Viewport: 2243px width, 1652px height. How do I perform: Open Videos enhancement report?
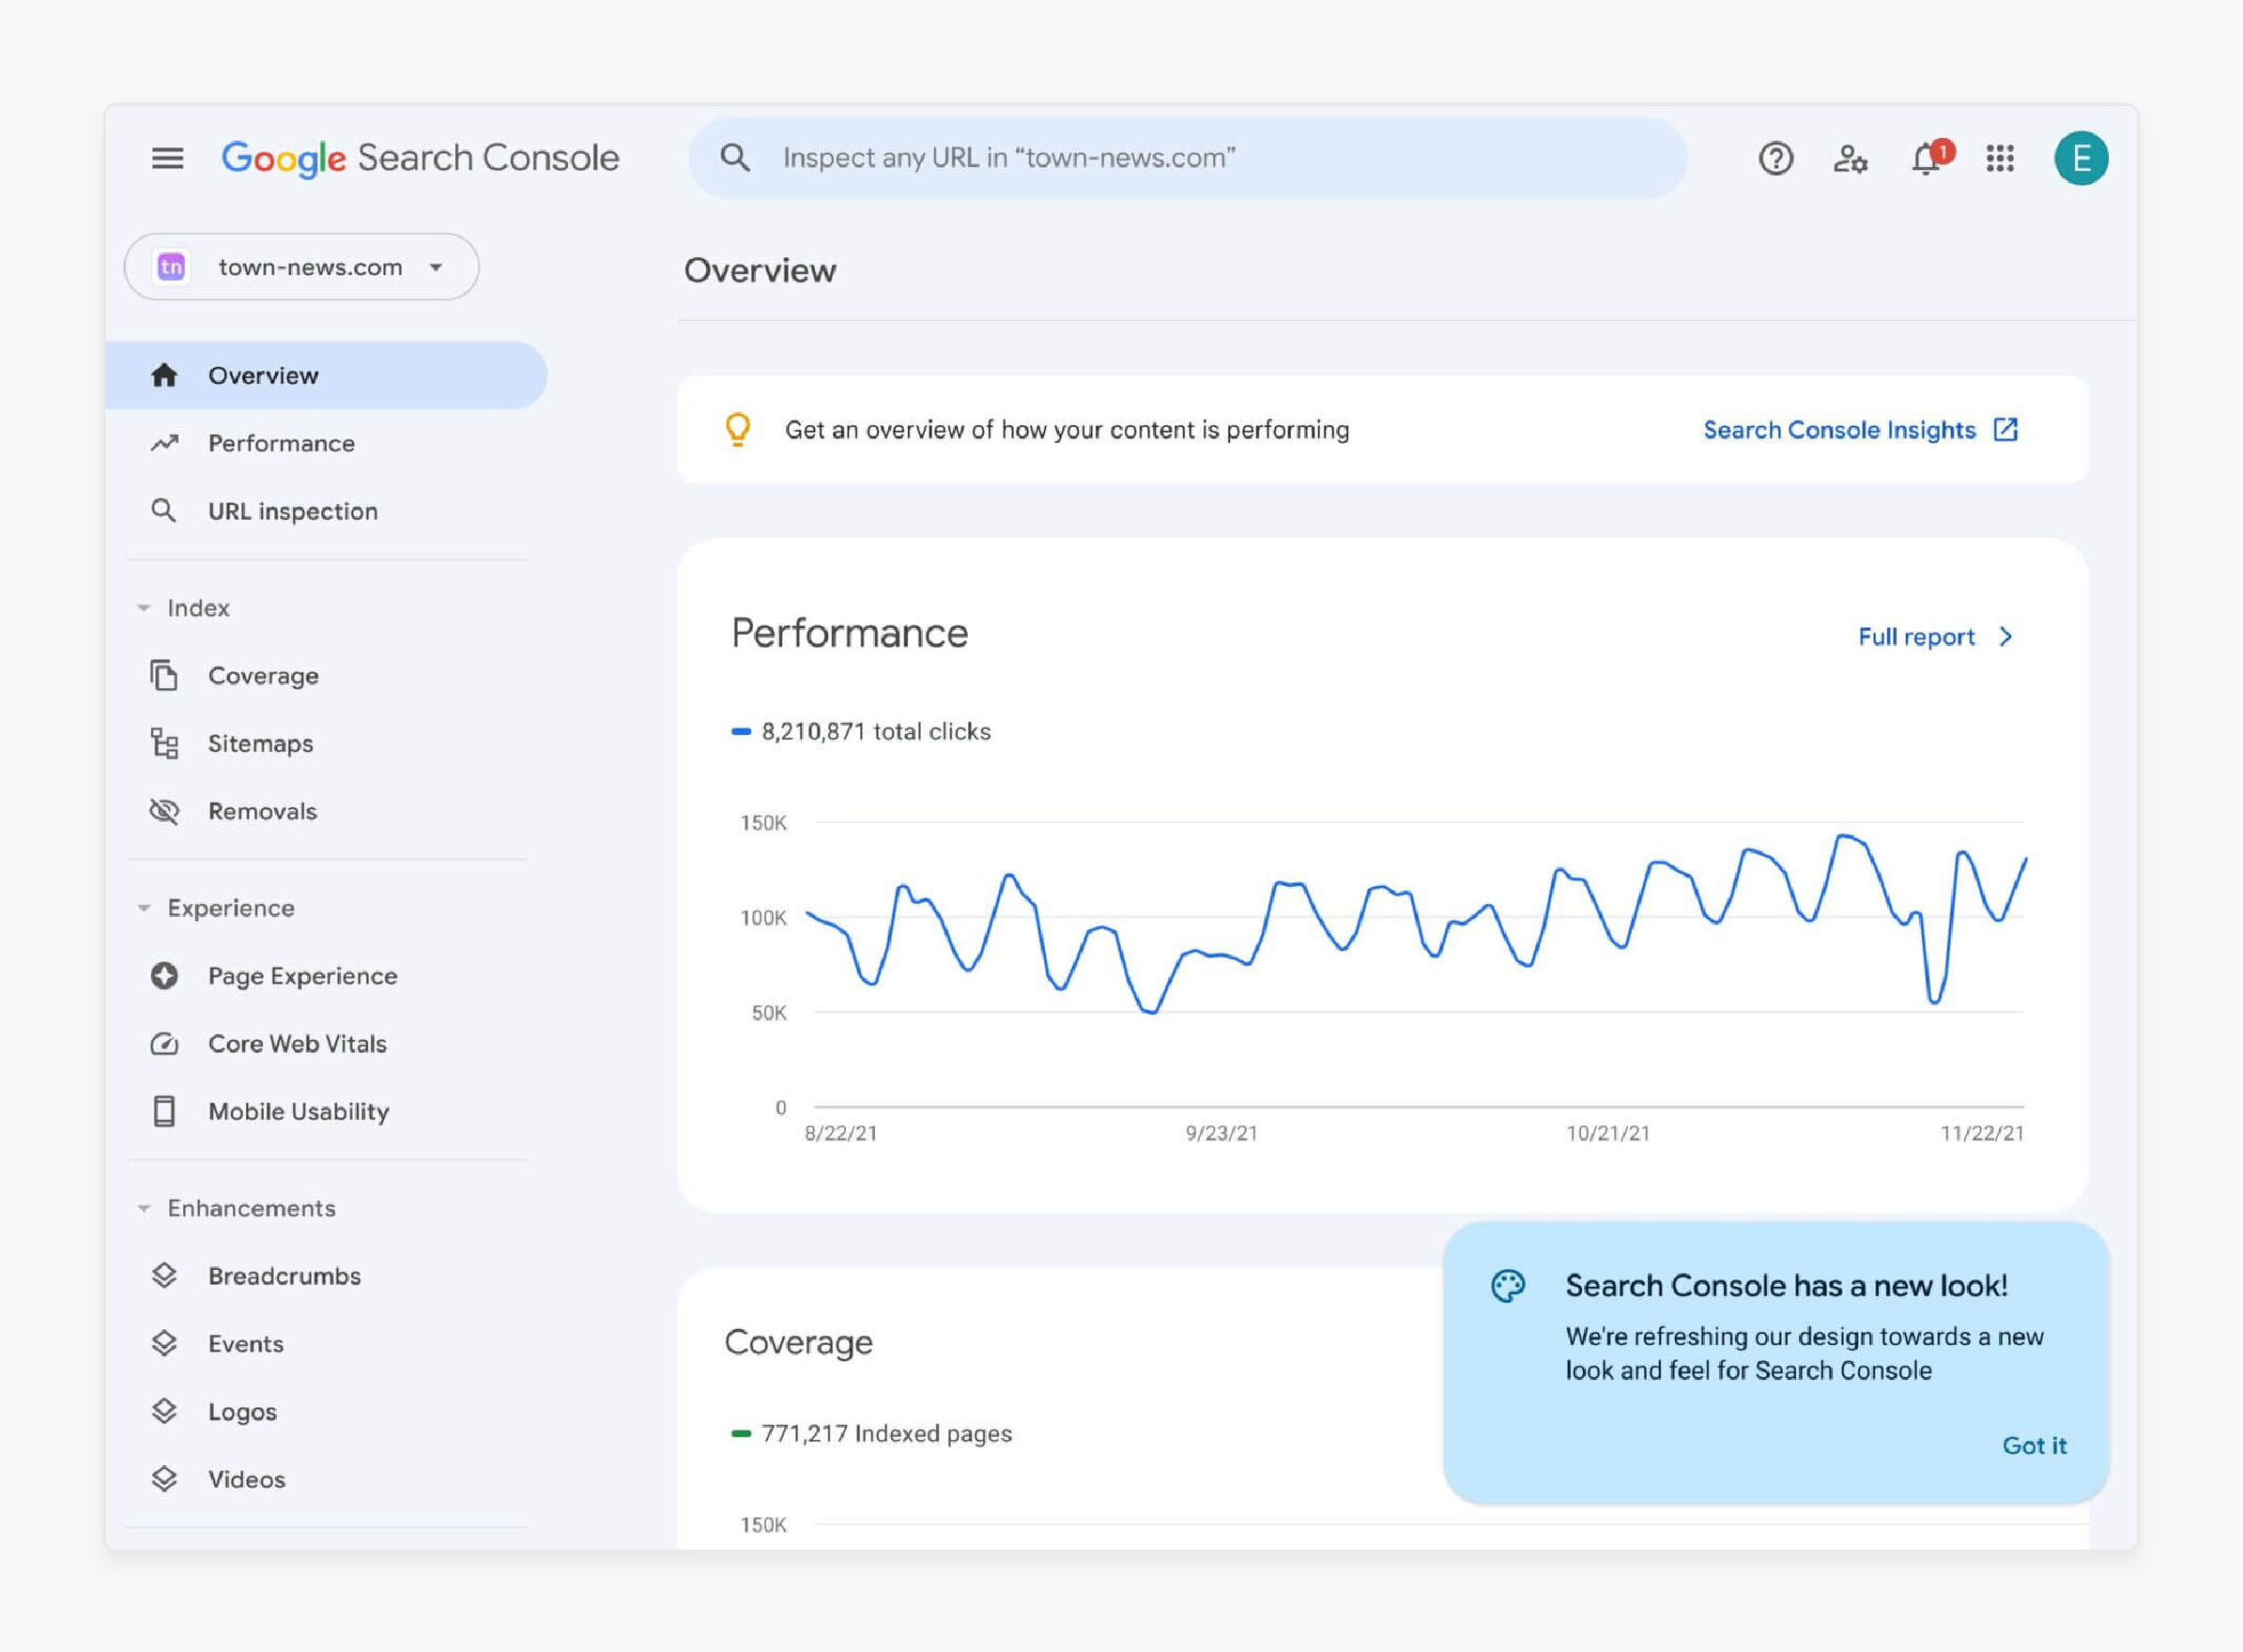[326, 1479]
